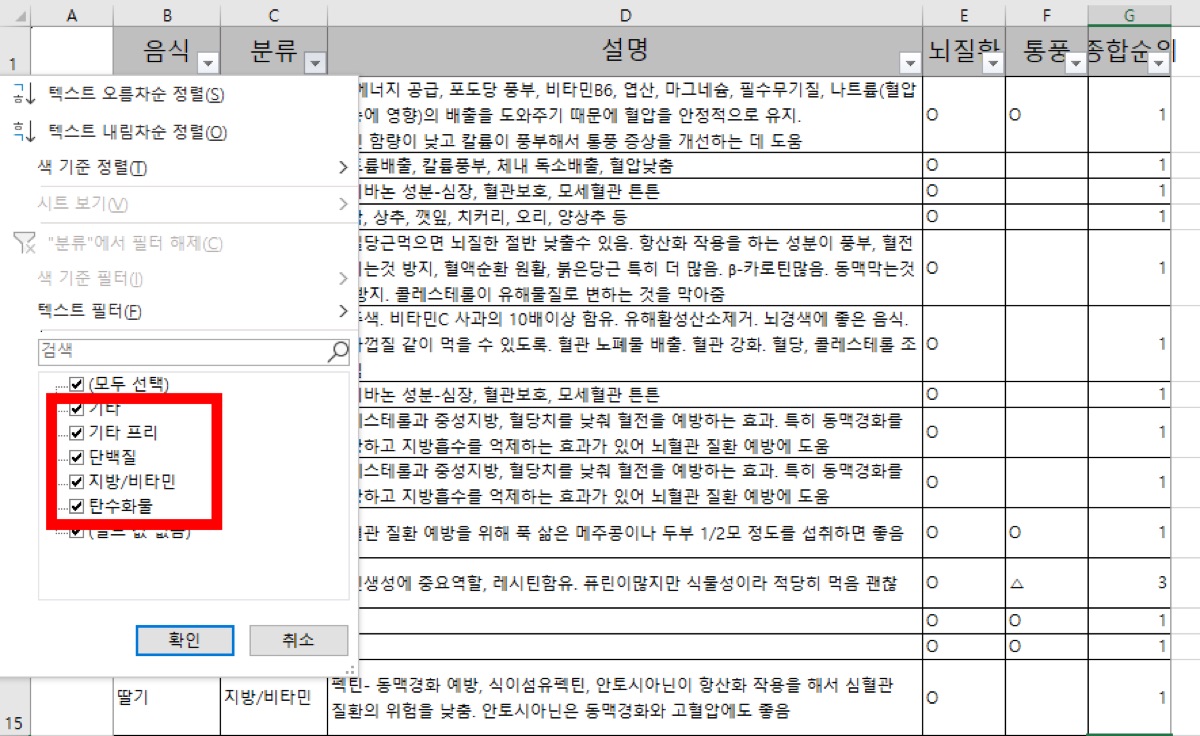Screen dimensions: 1200x736
Task: Open the 음식 column filter dropdown
Action: click(208, 64)
